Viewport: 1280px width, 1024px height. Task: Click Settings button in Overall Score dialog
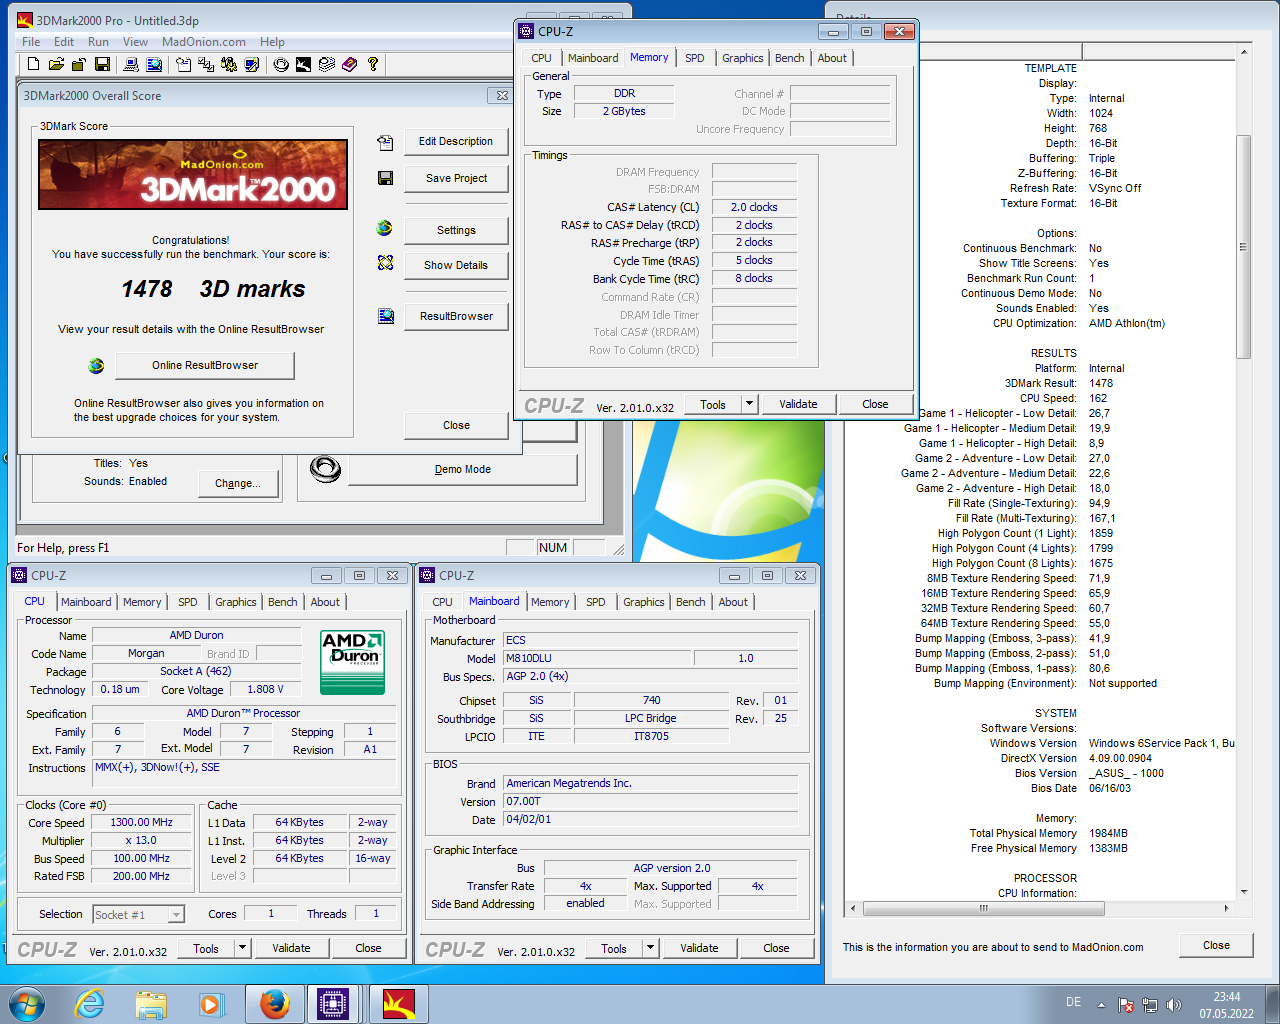click(456, 230)
